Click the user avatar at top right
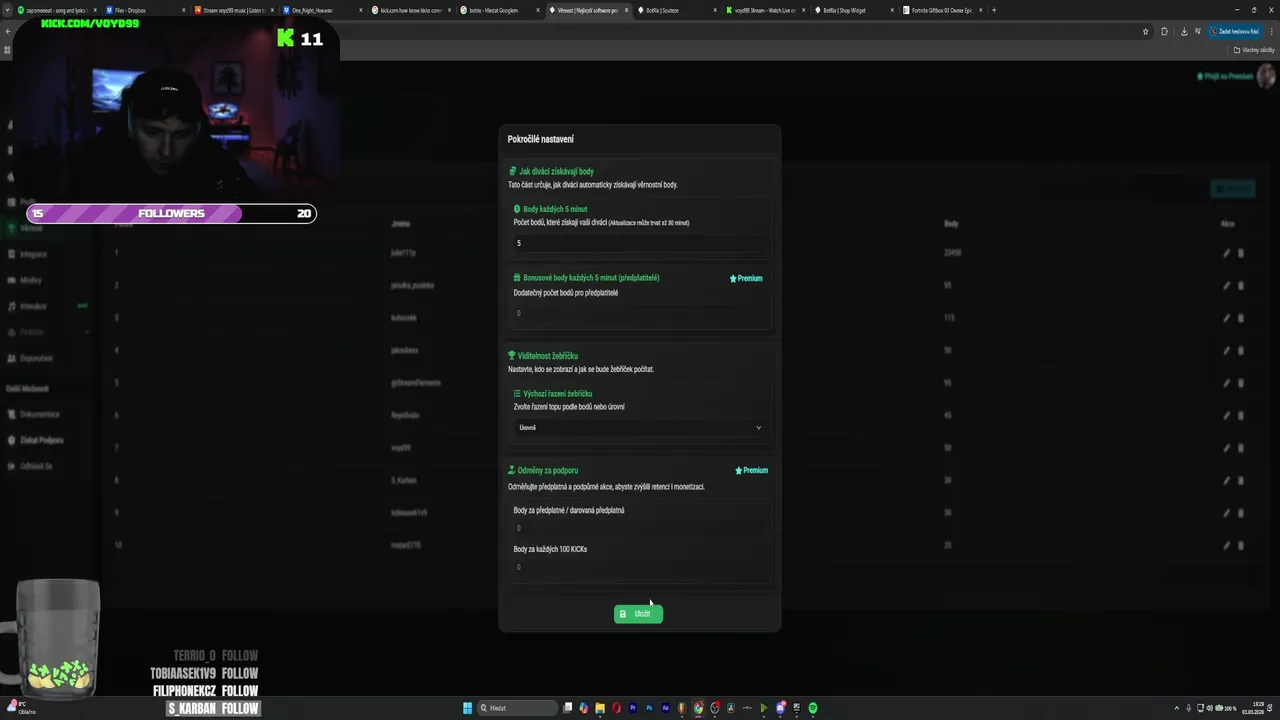Image resolution: width=1280 pixels, height=720 pixels. (1266, 76)
